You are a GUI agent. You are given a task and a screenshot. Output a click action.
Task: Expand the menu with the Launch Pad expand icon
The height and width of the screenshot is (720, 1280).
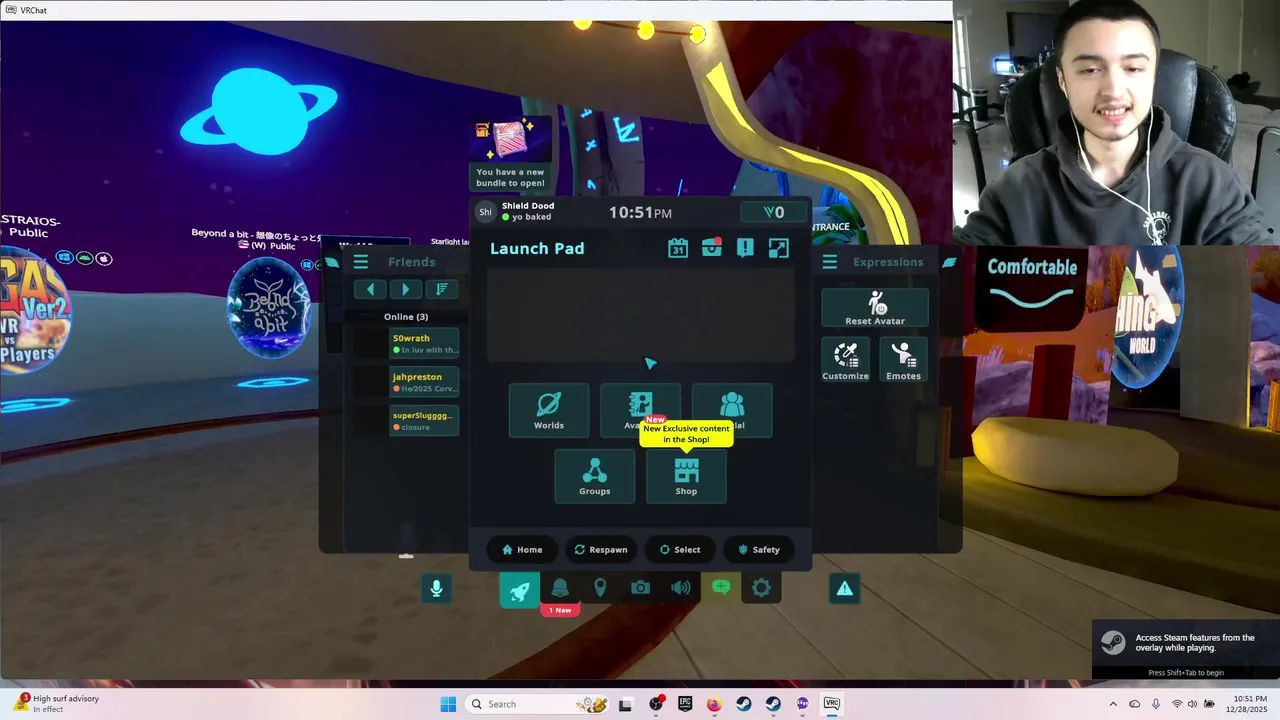(x=778, y=248)
